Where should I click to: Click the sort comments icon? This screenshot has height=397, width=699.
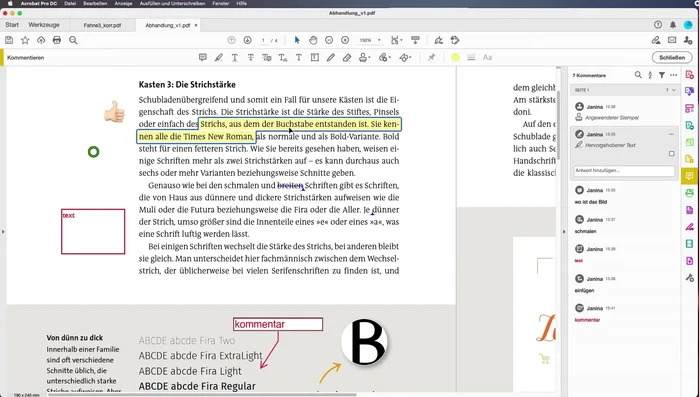tap(650, 75)
